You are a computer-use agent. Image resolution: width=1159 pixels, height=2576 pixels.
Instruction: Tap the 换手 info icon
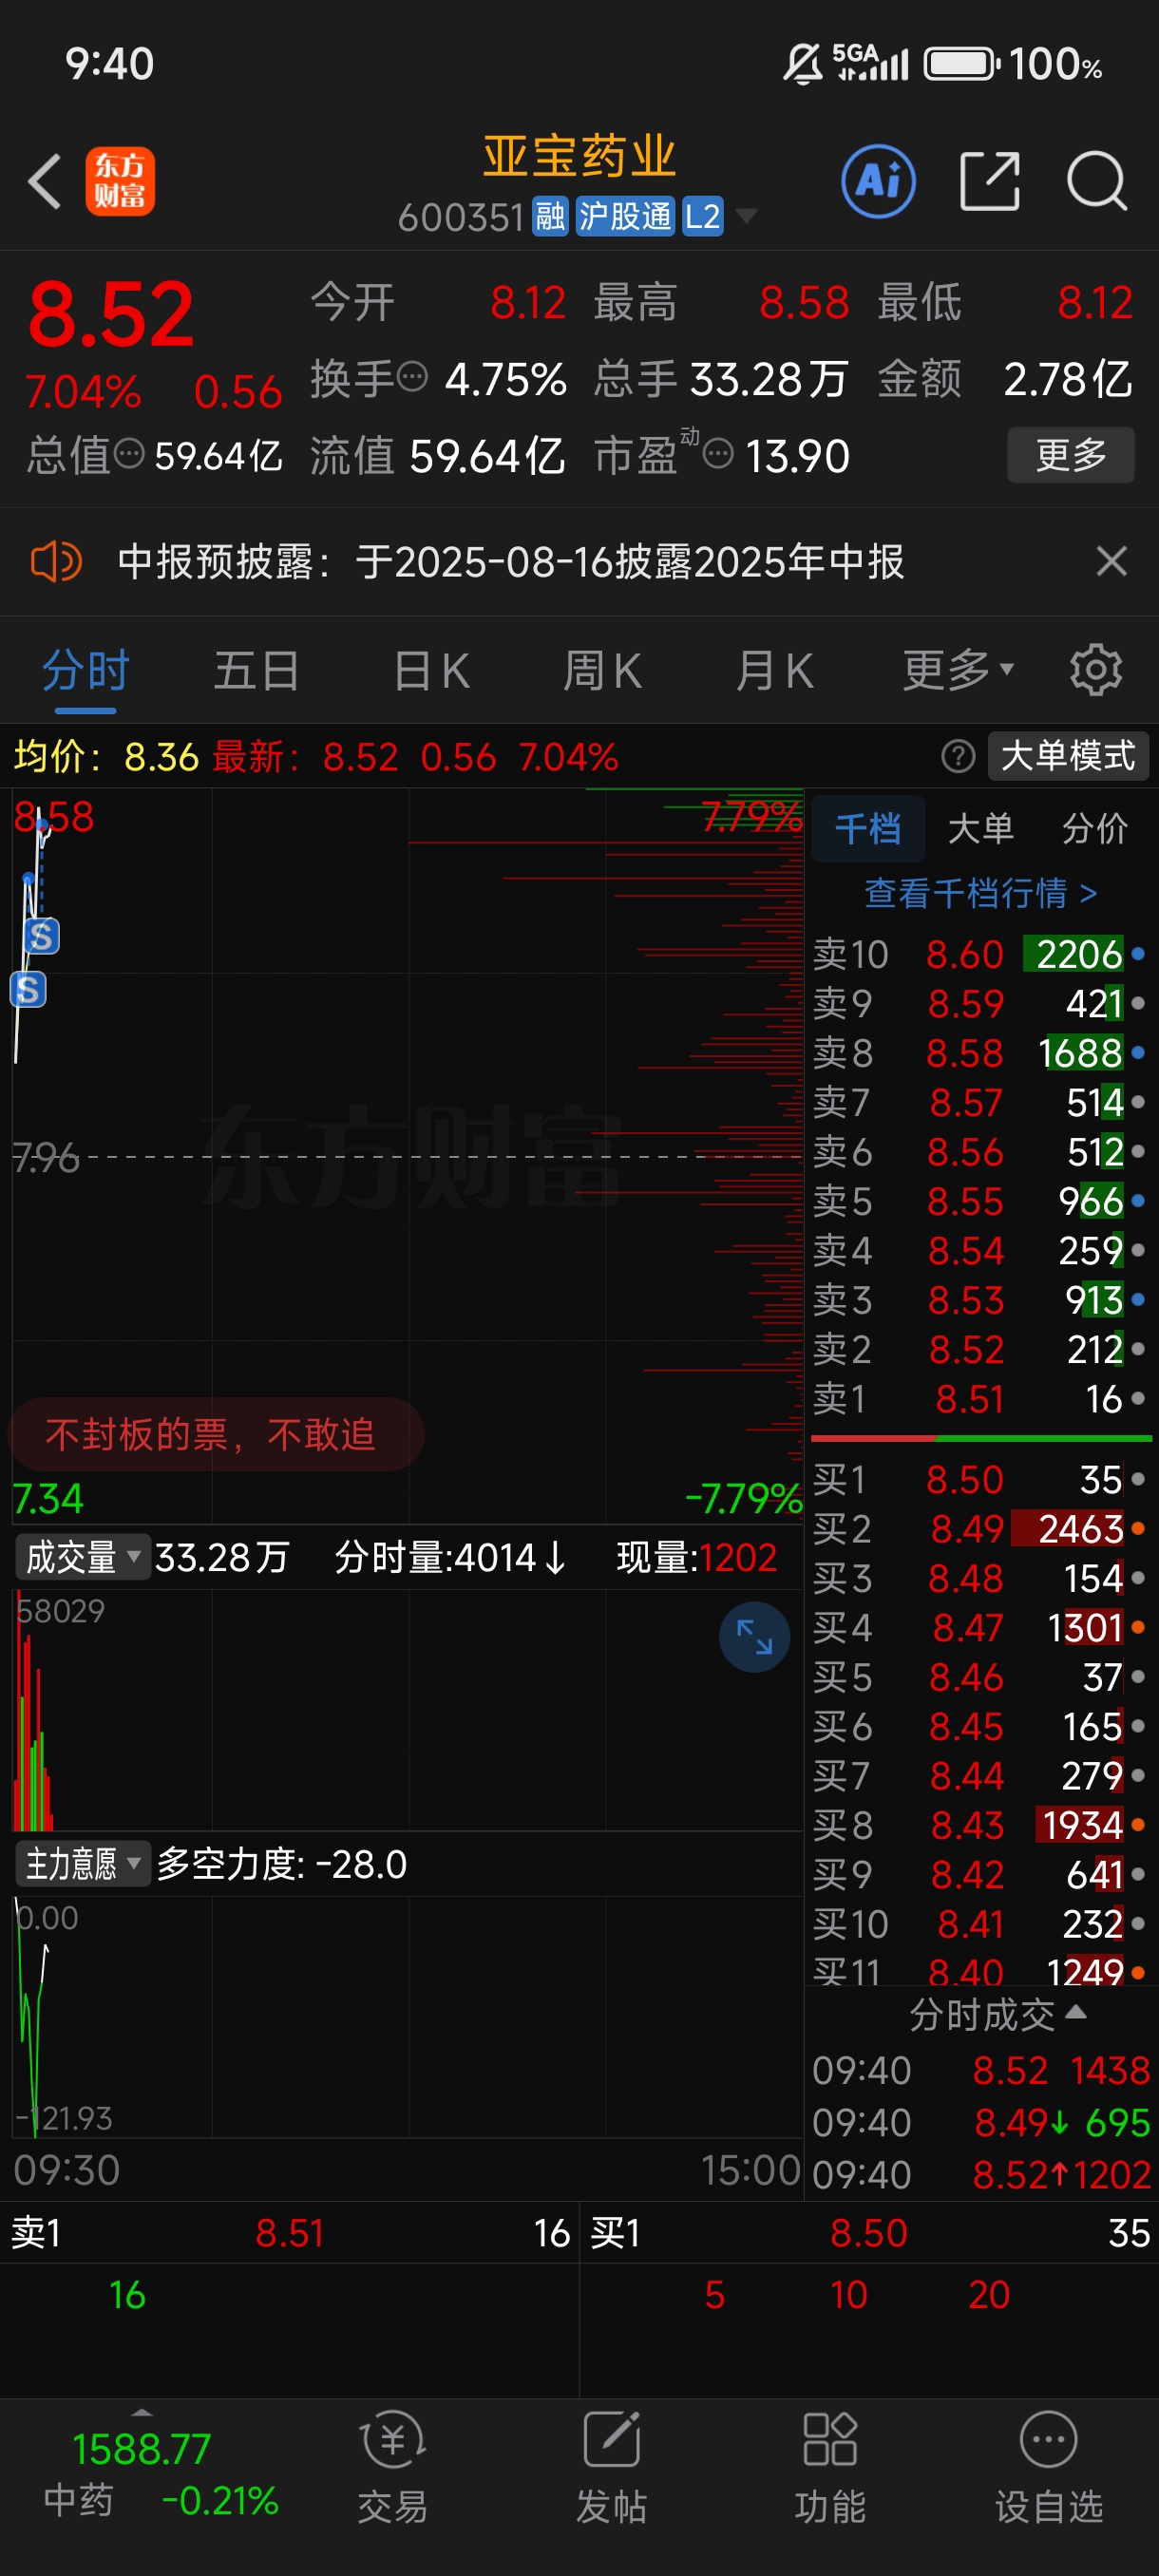click(412, 377)
